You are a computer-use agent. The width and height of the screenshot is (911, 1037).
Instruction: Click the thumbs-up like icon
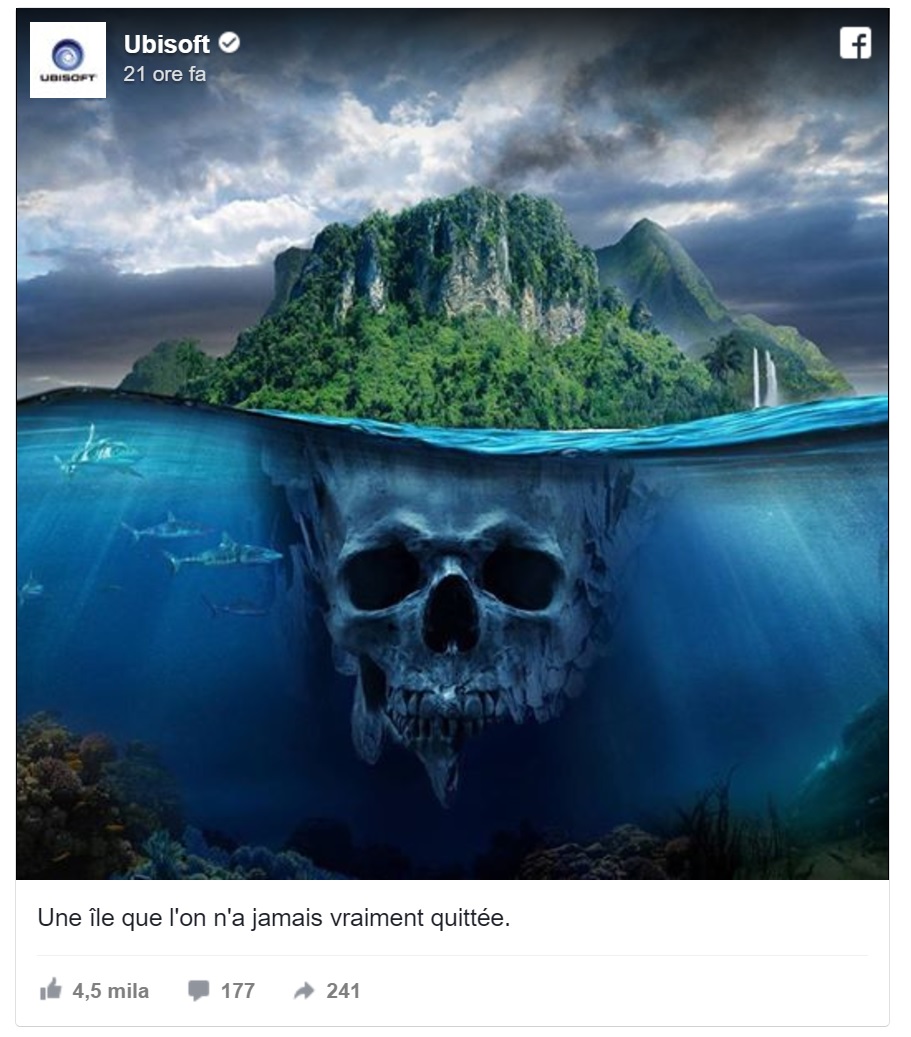(x=51, y=990)
